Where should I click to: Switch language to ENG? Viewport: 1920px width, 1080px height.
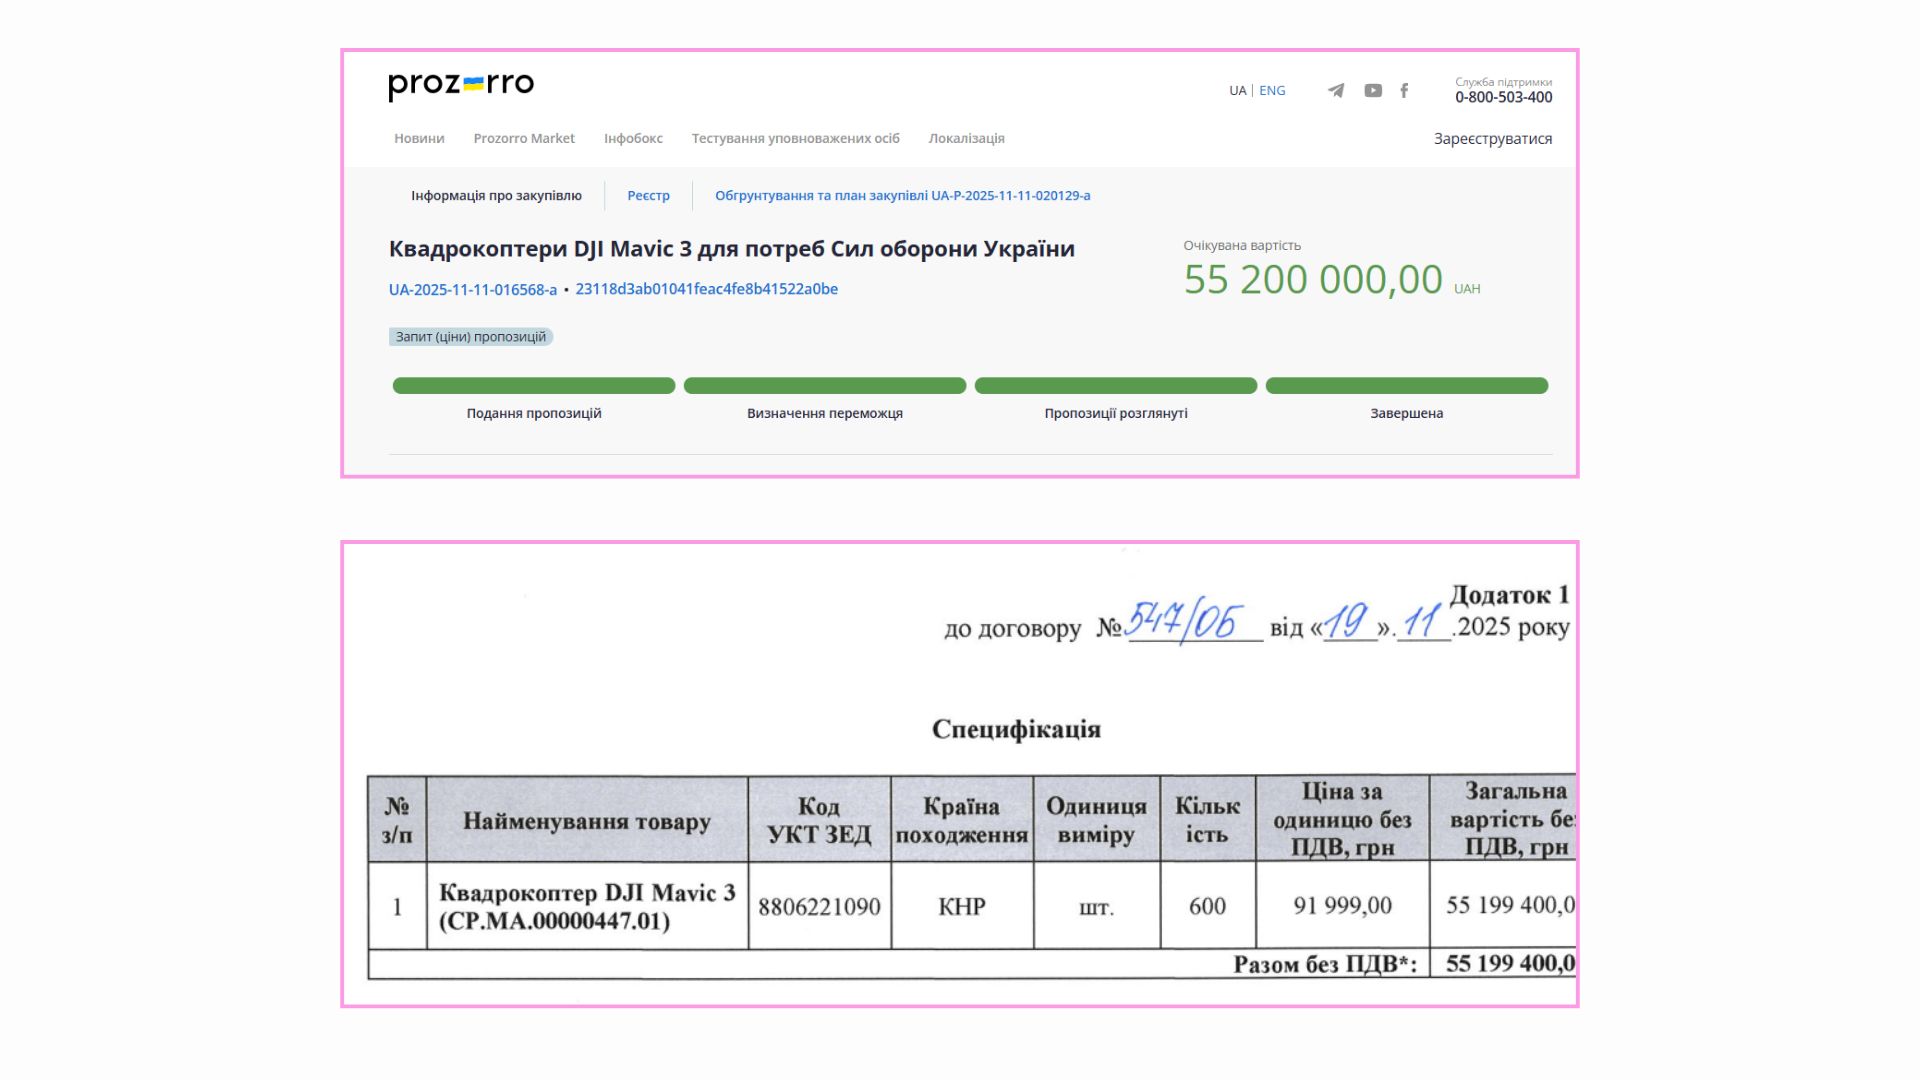1272,91
